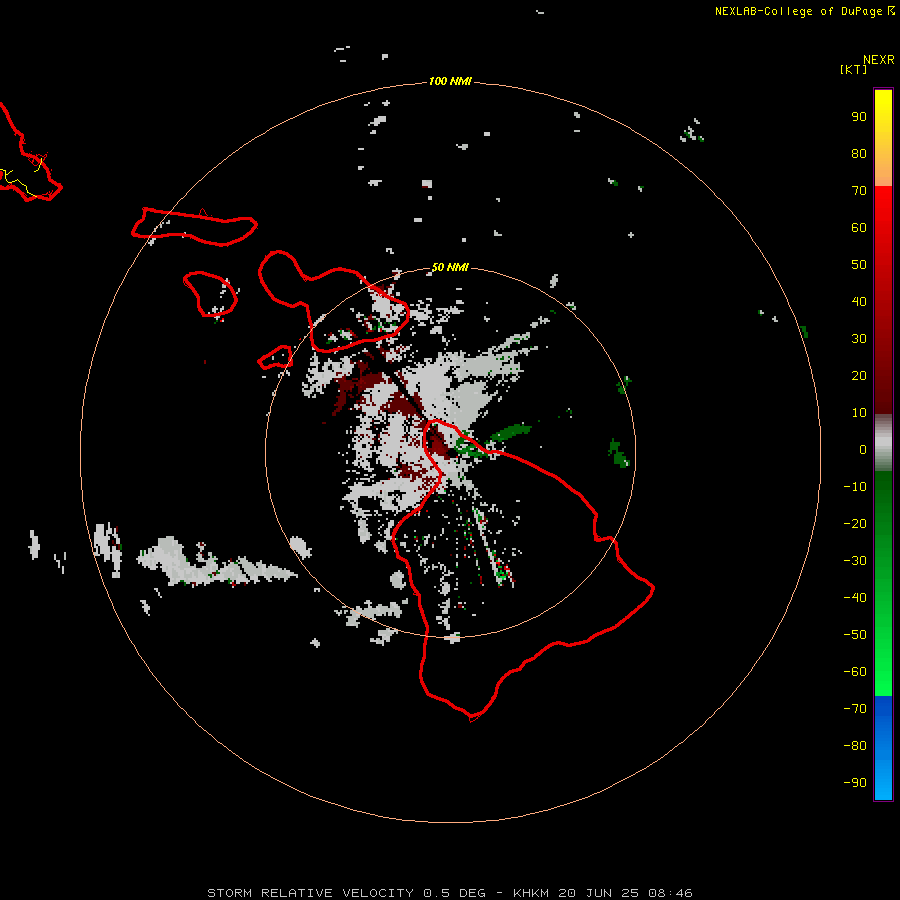Click the "NEXR" label above the color scale
Viewport: 900px width, 900px height.
[x=879, y=60]
